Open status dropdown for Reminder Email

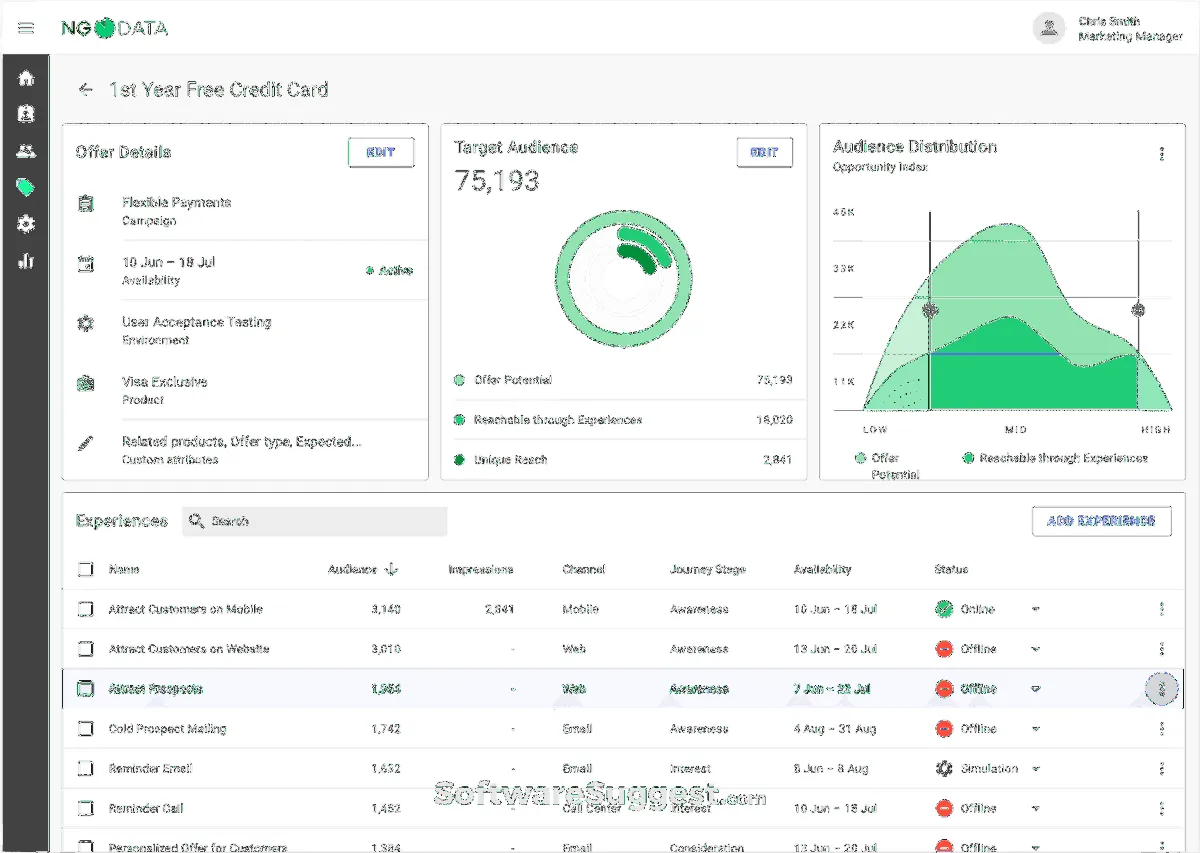[1035, 769]
